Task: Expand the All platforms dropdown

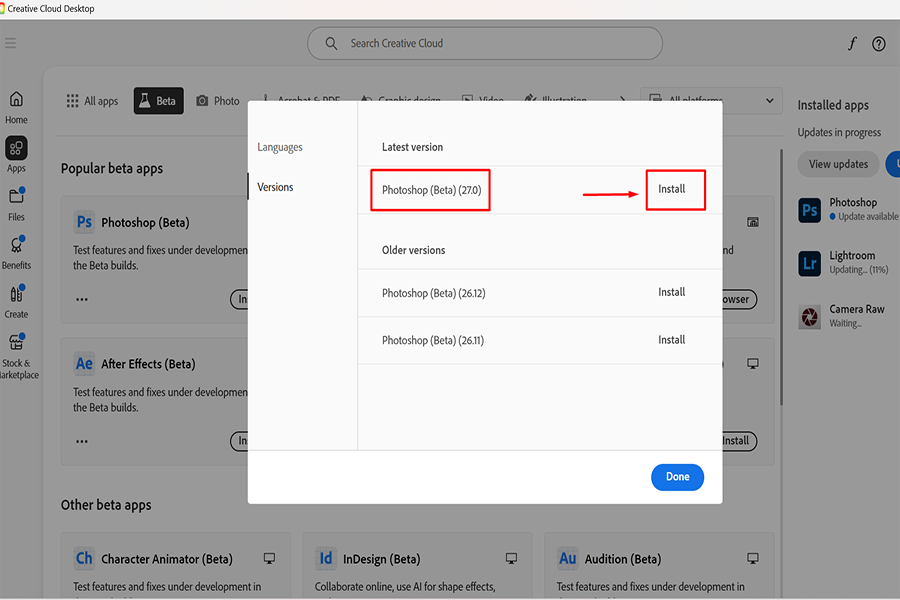Action: tap(711, 101)
